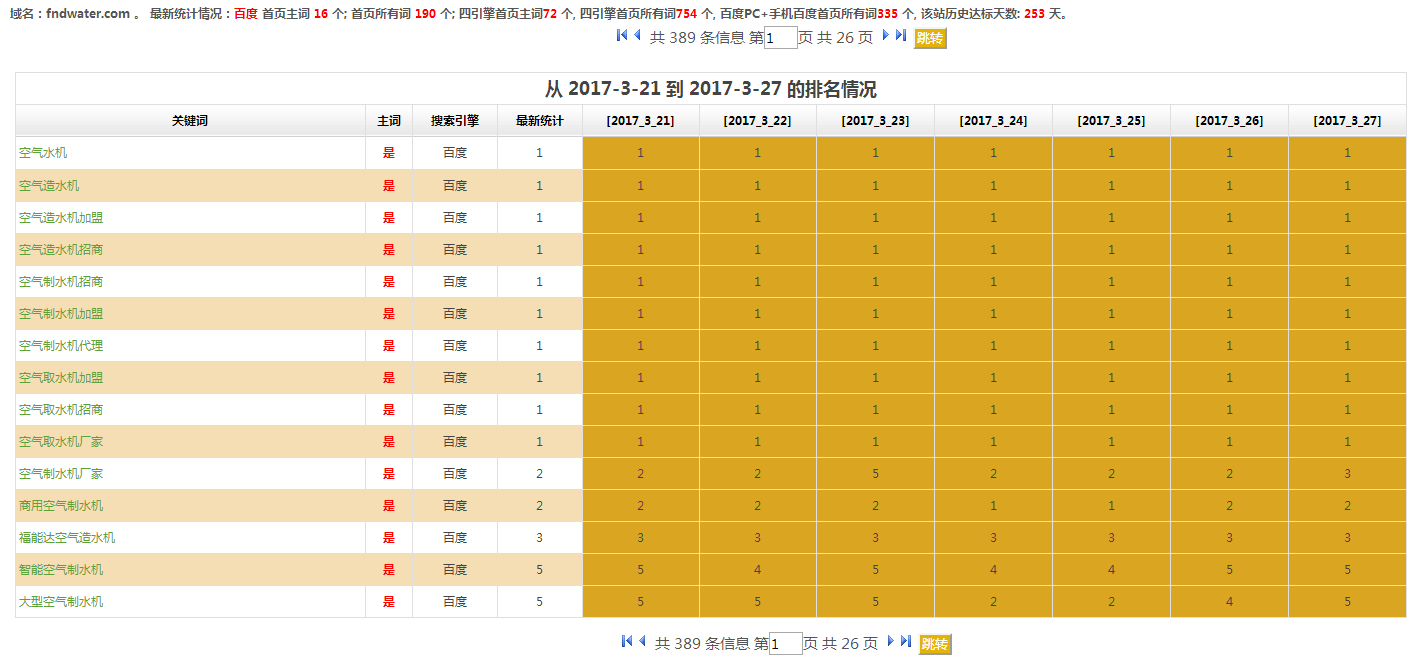Click the 最新统计 column header
1421x657 pixels.
coord(539,121)
